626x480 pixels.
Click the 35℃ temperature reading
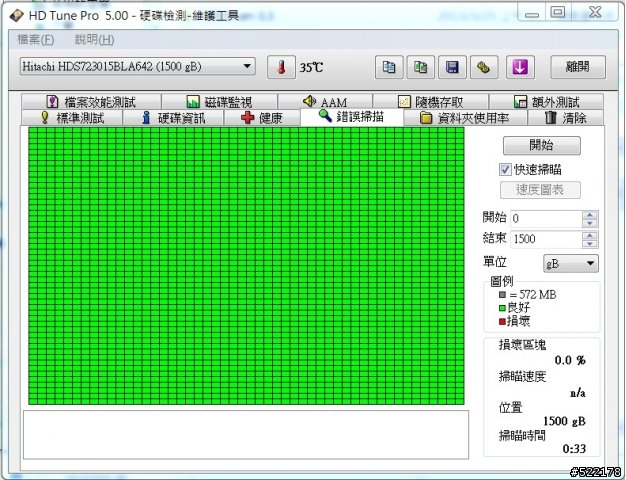click(x=311, y=67)
